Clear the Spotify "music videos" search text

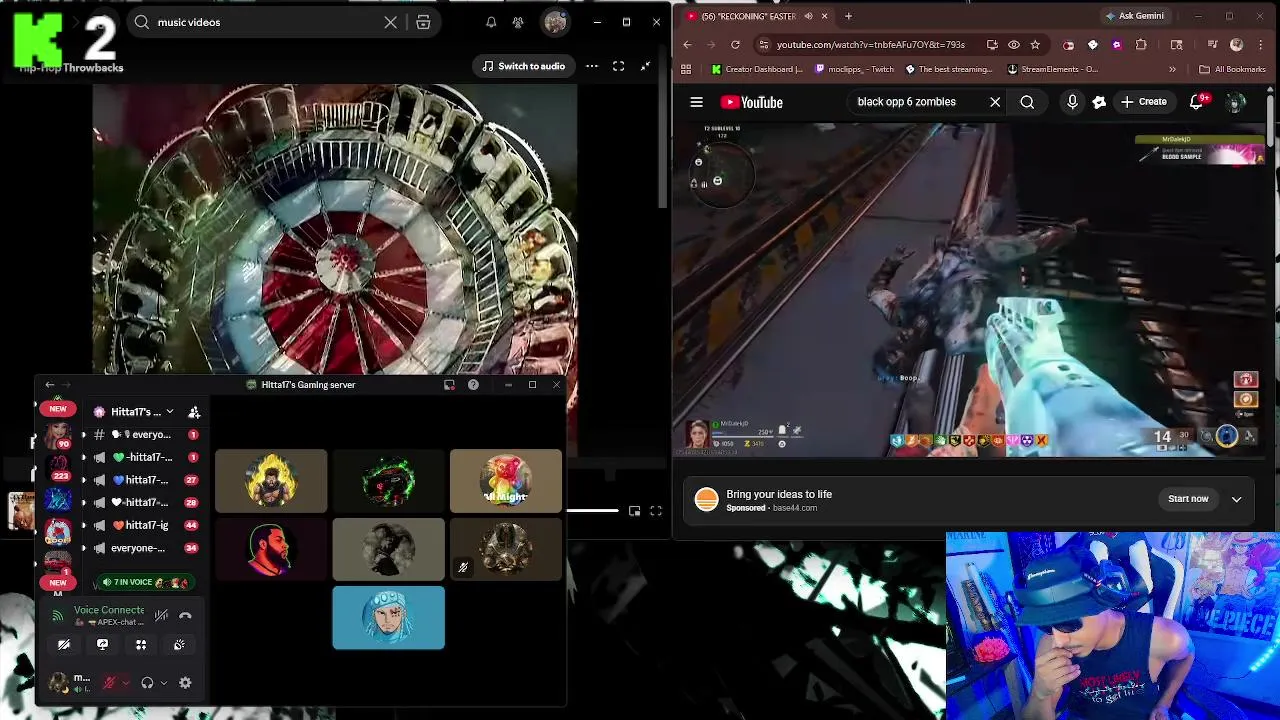click(x=390, y=22)
